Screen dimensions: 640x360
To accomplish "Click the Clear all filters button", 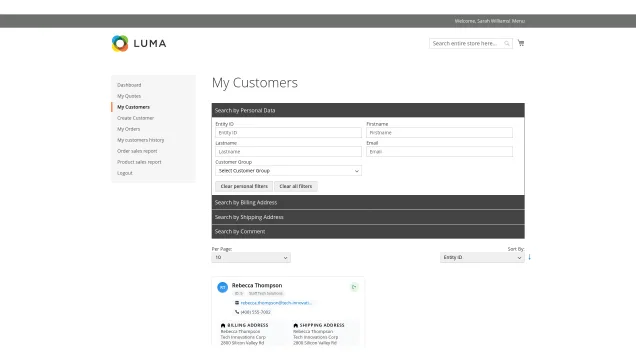I will pyautogui.click(x=296, y=187).
